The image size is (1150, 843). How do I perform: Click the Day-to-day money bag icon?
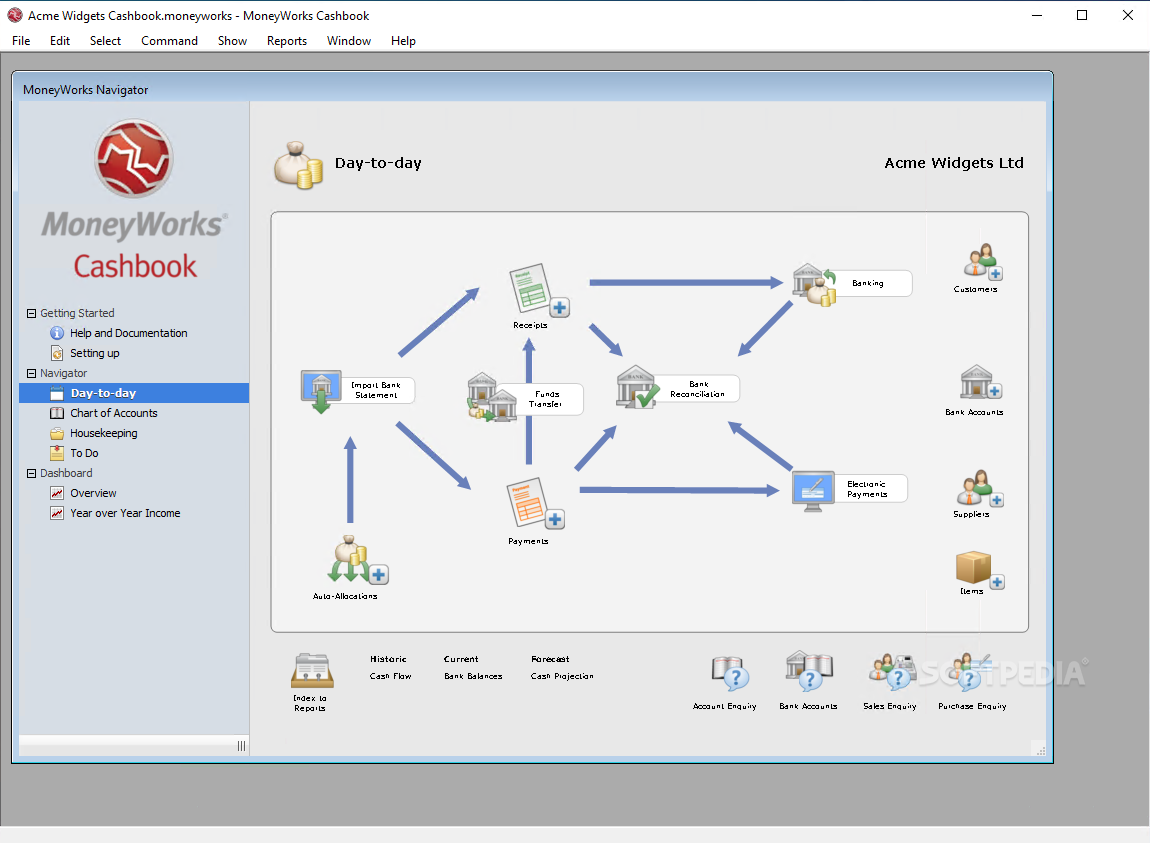(299, 165)
